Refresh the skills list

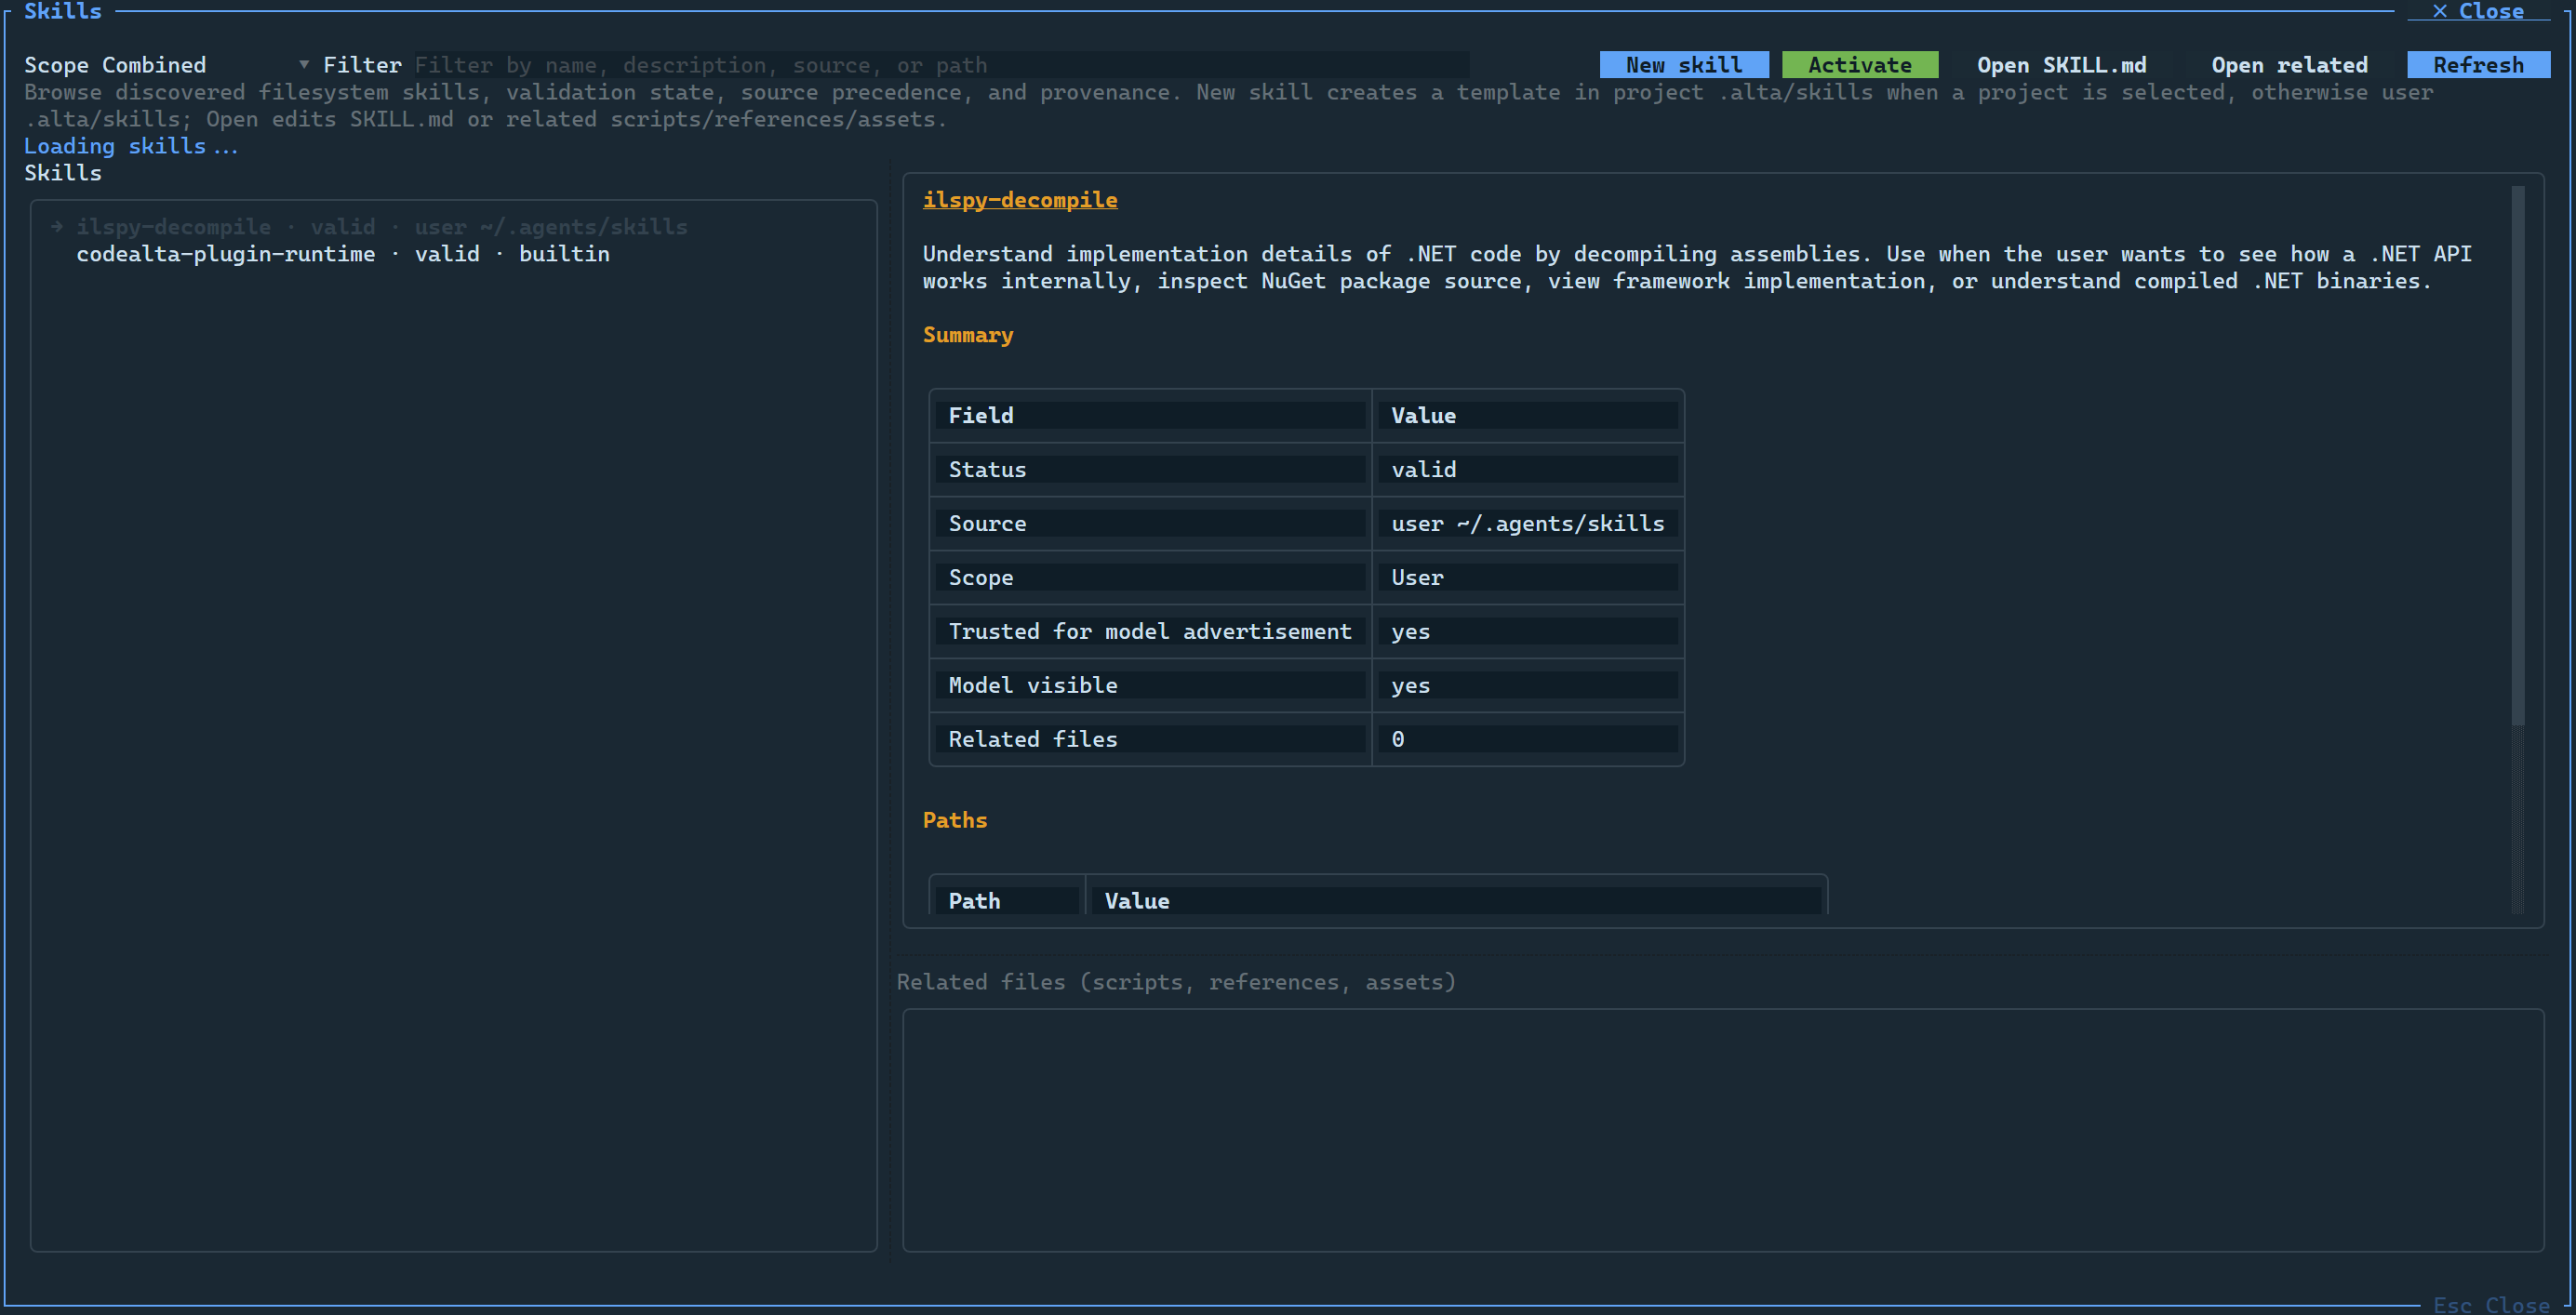click(2478, 65)
